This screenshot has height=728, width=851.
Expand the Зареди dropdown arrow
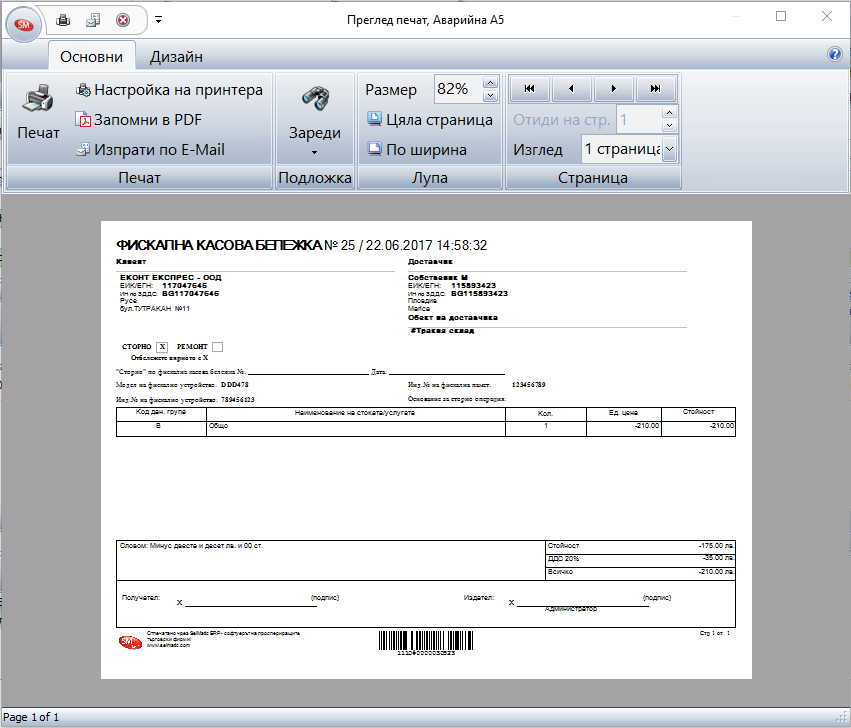pyautogui.click(x=314, y=153)
